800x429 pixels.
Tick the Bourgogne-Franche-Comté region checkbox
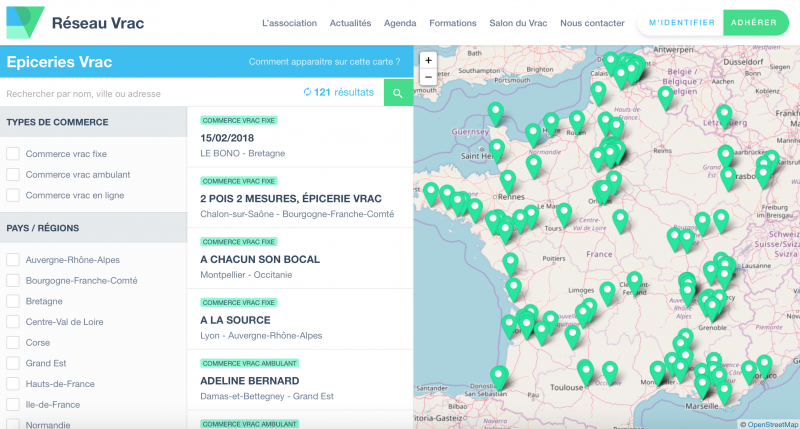[13, 281]
